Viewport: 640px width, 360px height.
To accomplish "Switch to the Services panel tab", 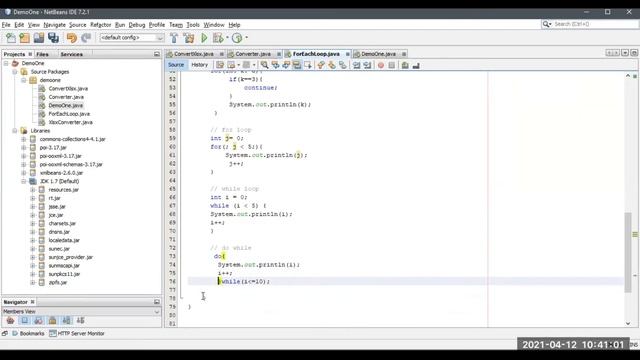I will click(x=71, y=54).
